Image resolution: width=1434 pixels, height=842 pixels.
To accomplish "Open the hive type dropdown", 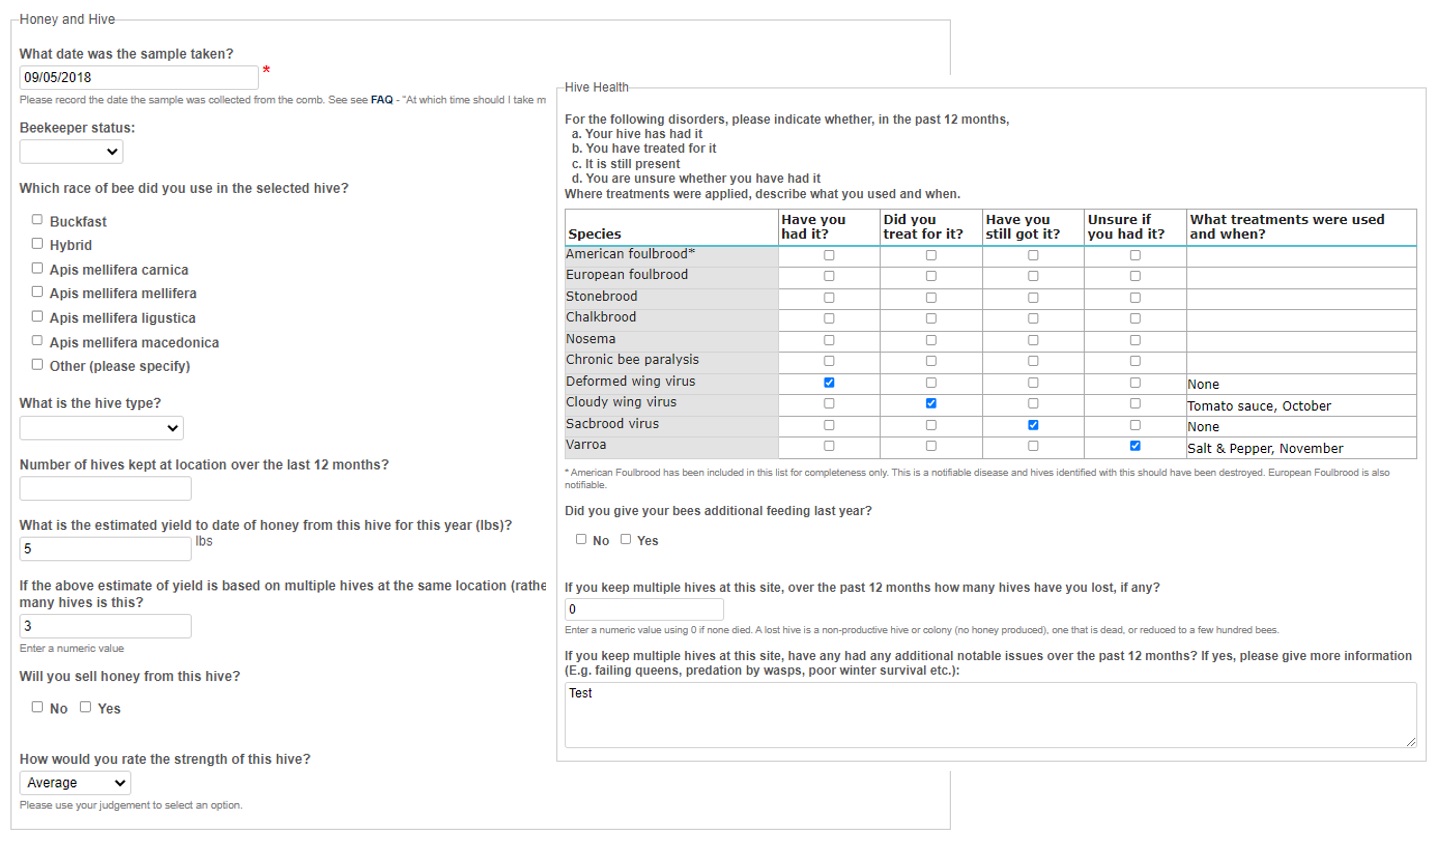I will tap(101, 428).
